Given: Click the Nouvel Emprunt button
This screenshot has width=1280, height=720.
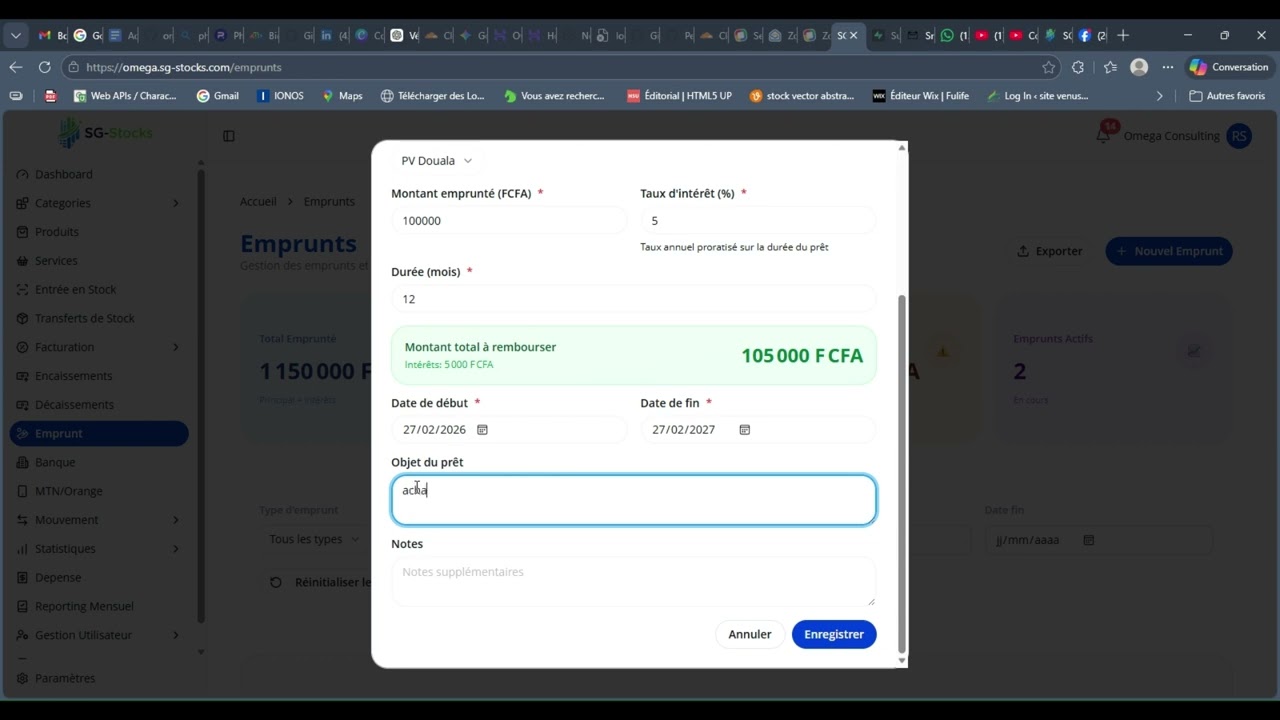Looking at the screenshot, I should coord(1169,252).
